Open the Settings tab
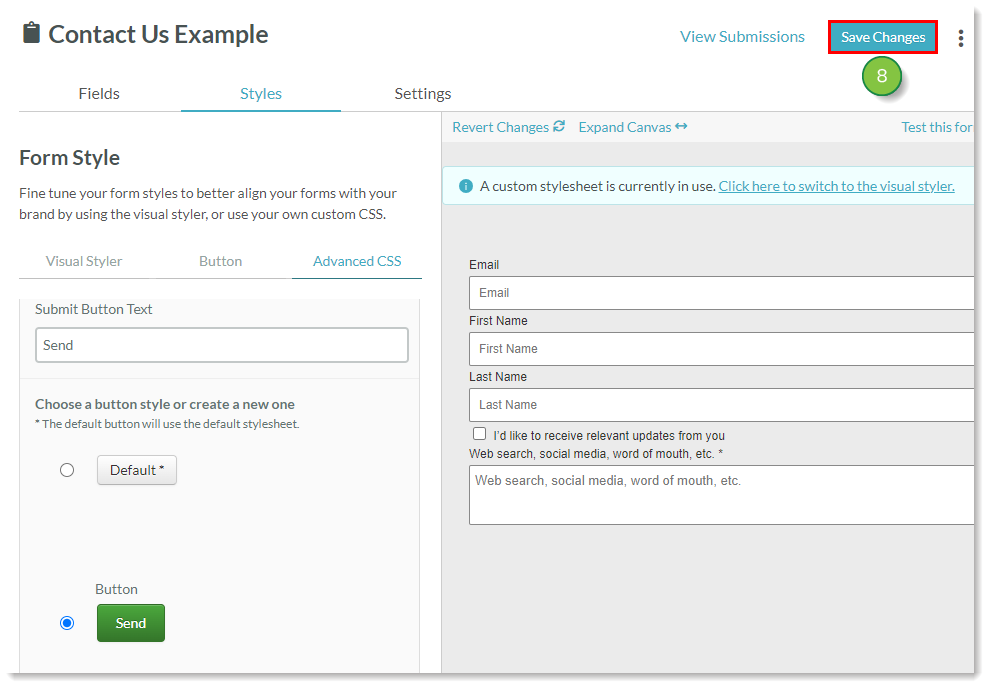 (x=423, y=93)
